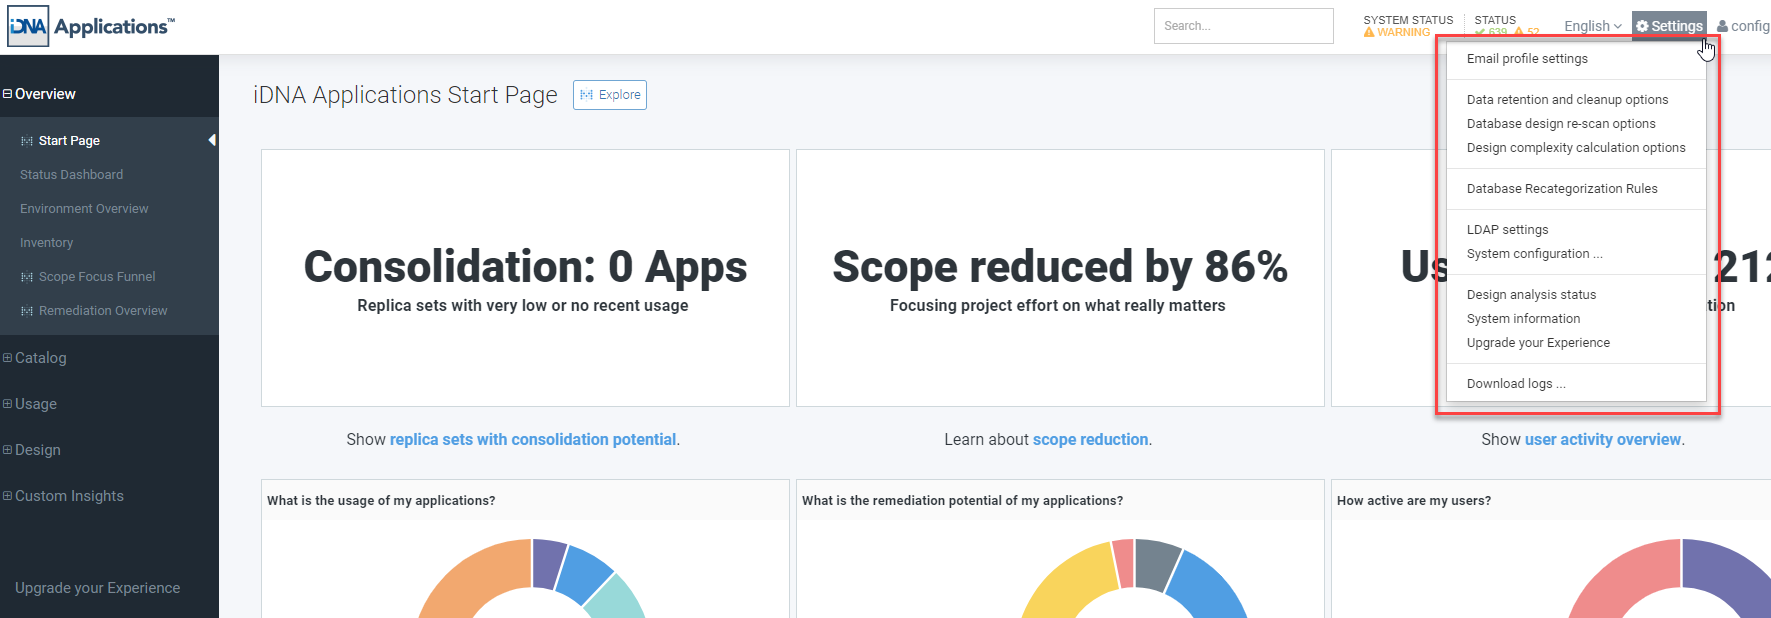The image size is (1771, 618).
Task: Click the iDNA Applications logo
Action: (x=90, y=27)
